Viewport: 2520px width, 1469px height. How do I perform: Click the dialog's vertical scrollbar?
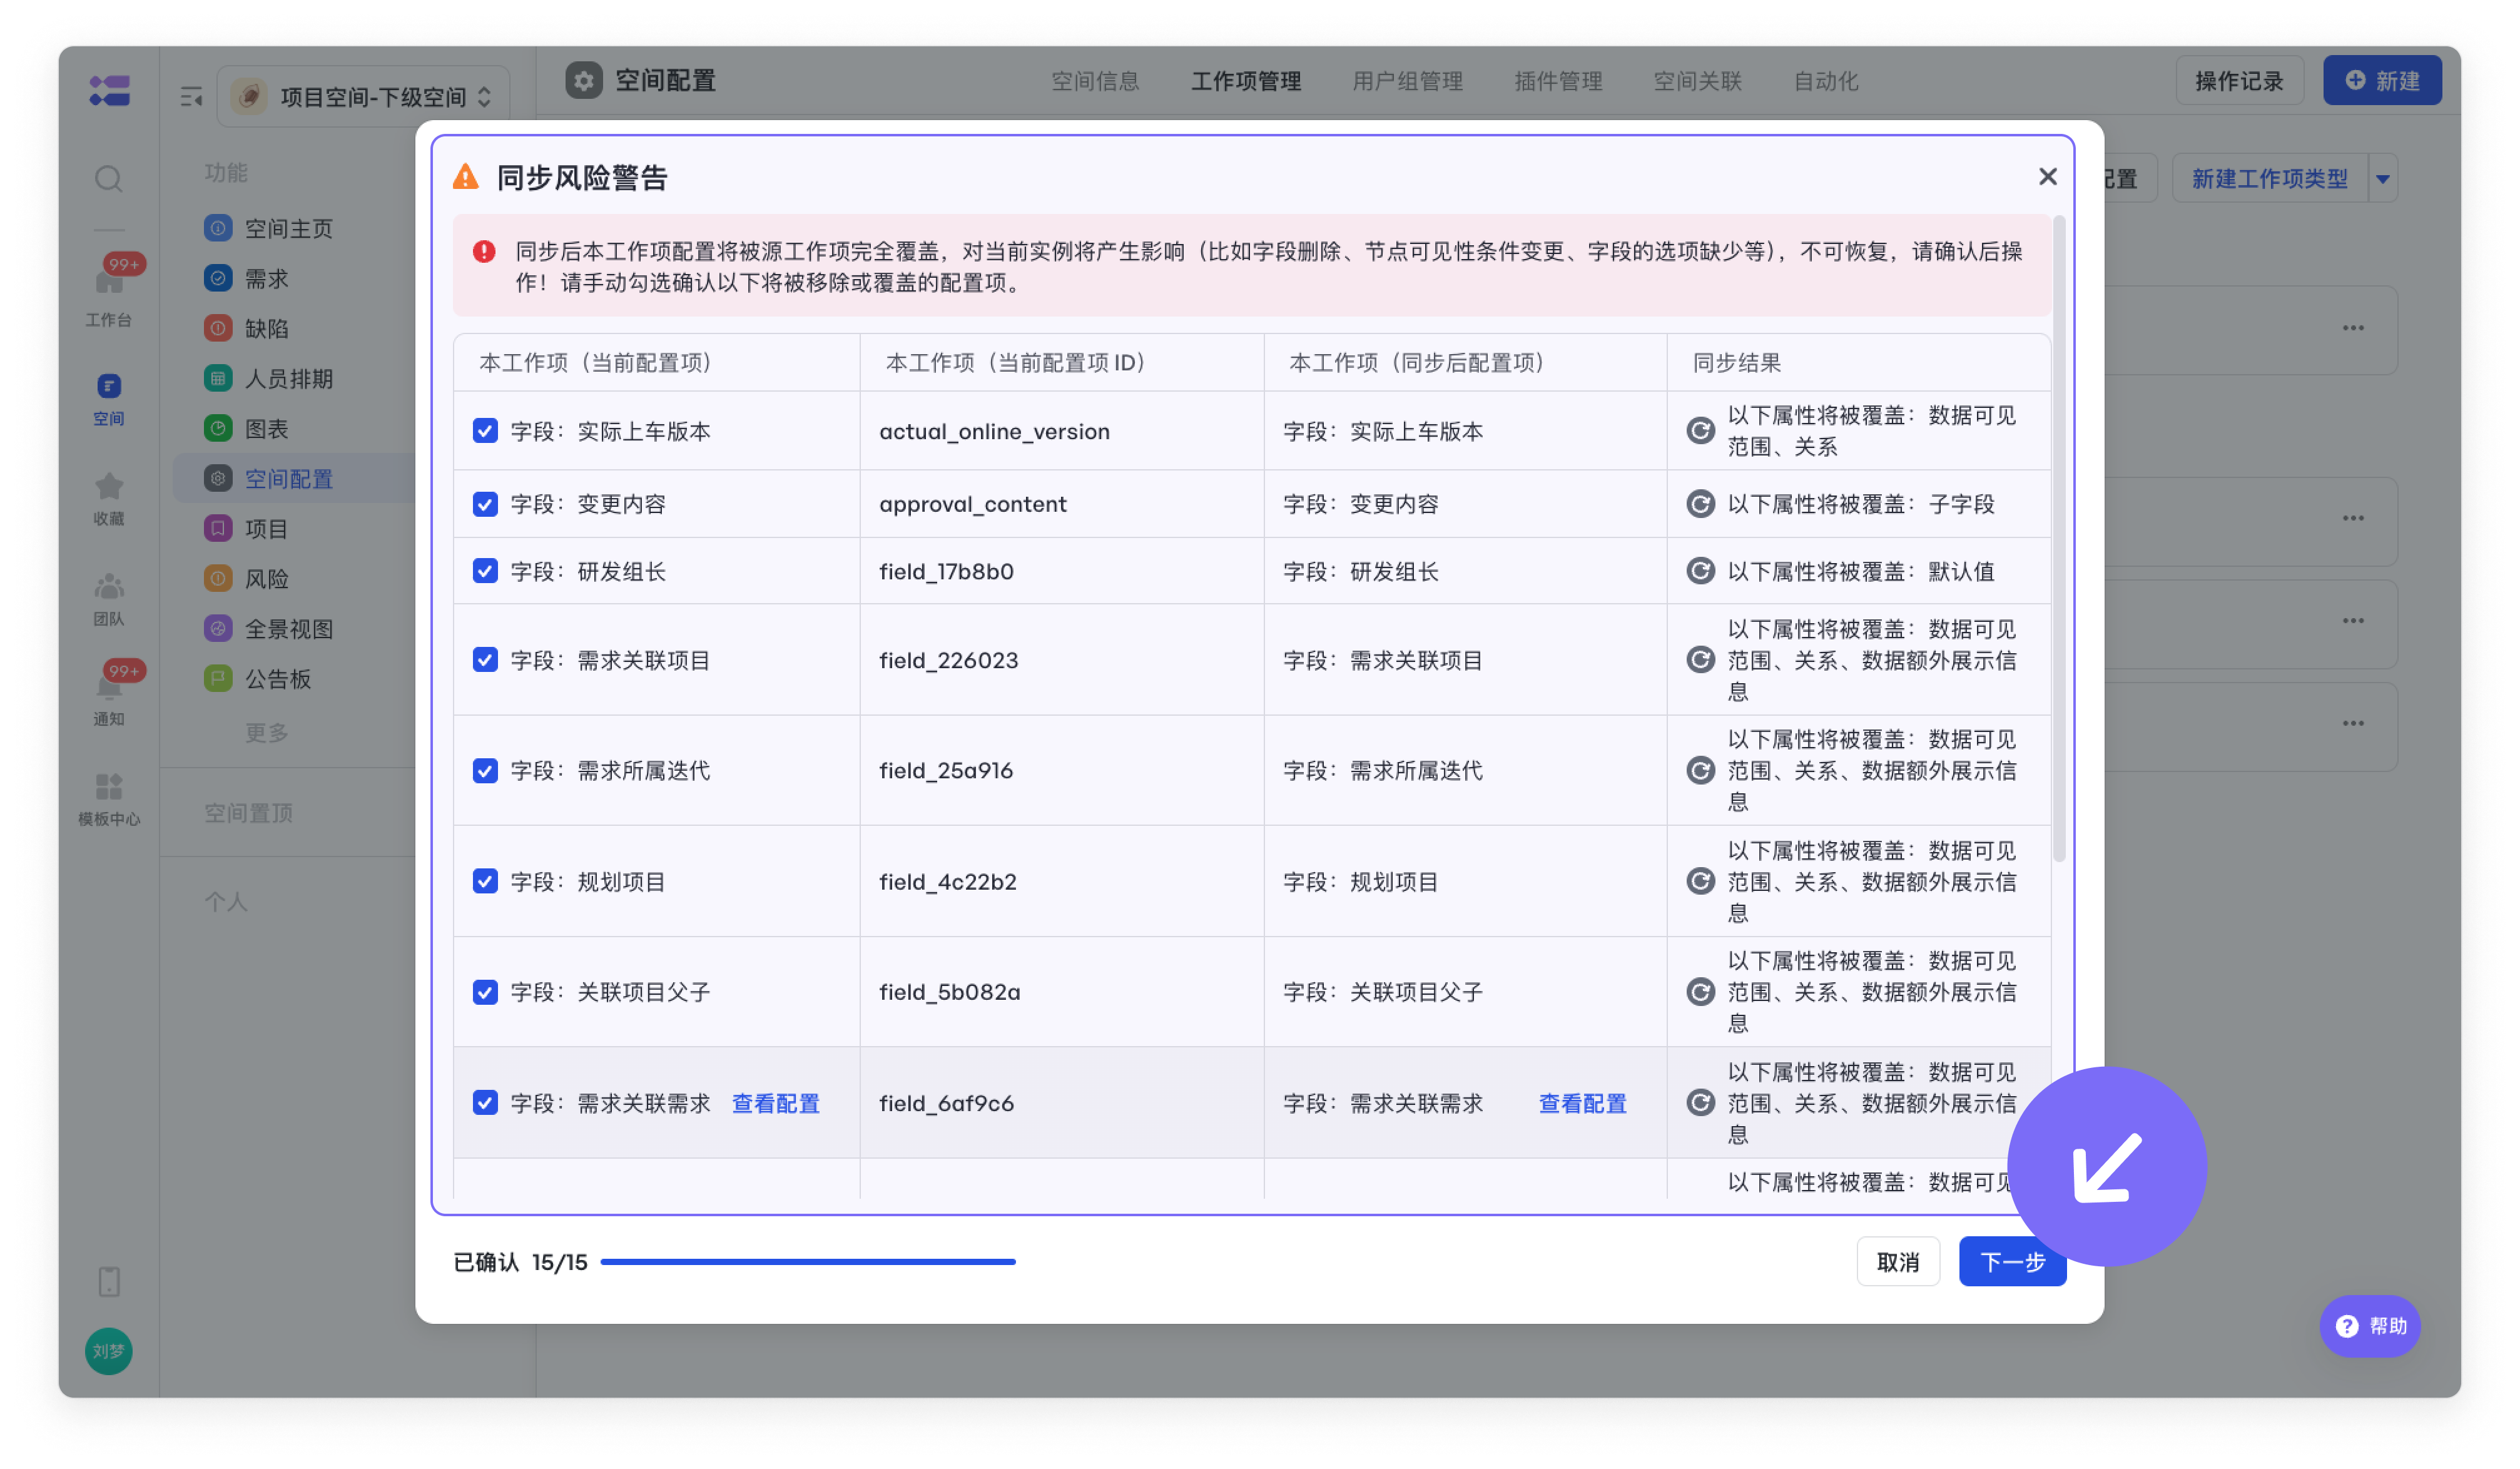pos(2058,540)
